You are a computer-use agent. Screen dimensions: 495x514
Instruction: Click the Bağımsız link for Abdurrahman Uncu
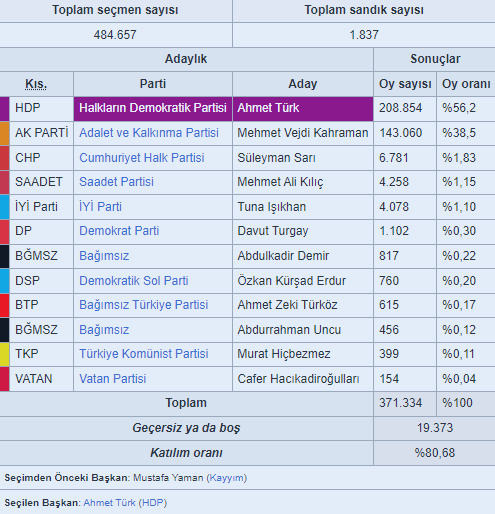click(x=104, y=330)
